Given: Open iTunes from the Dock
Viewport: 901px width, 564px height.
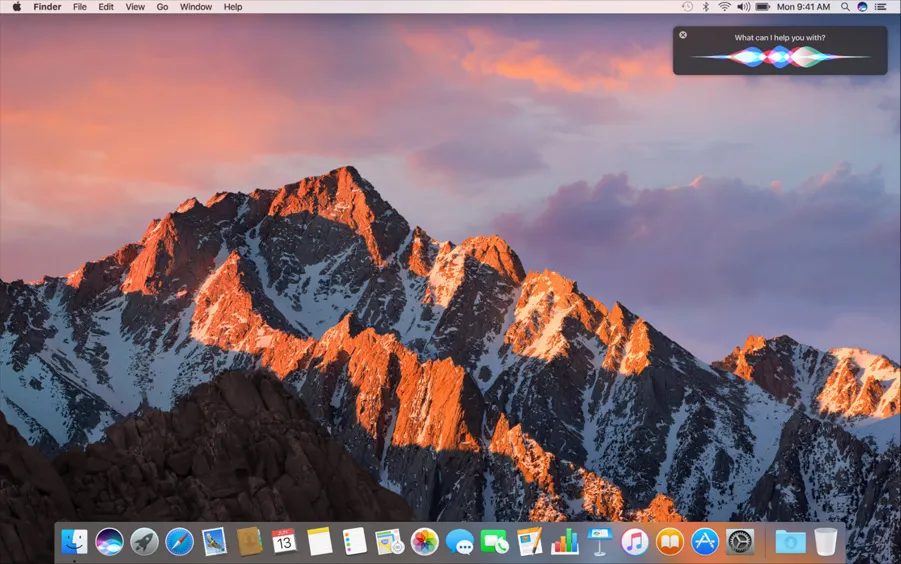Looking at the screenshot, I should [x=635, y=542].
